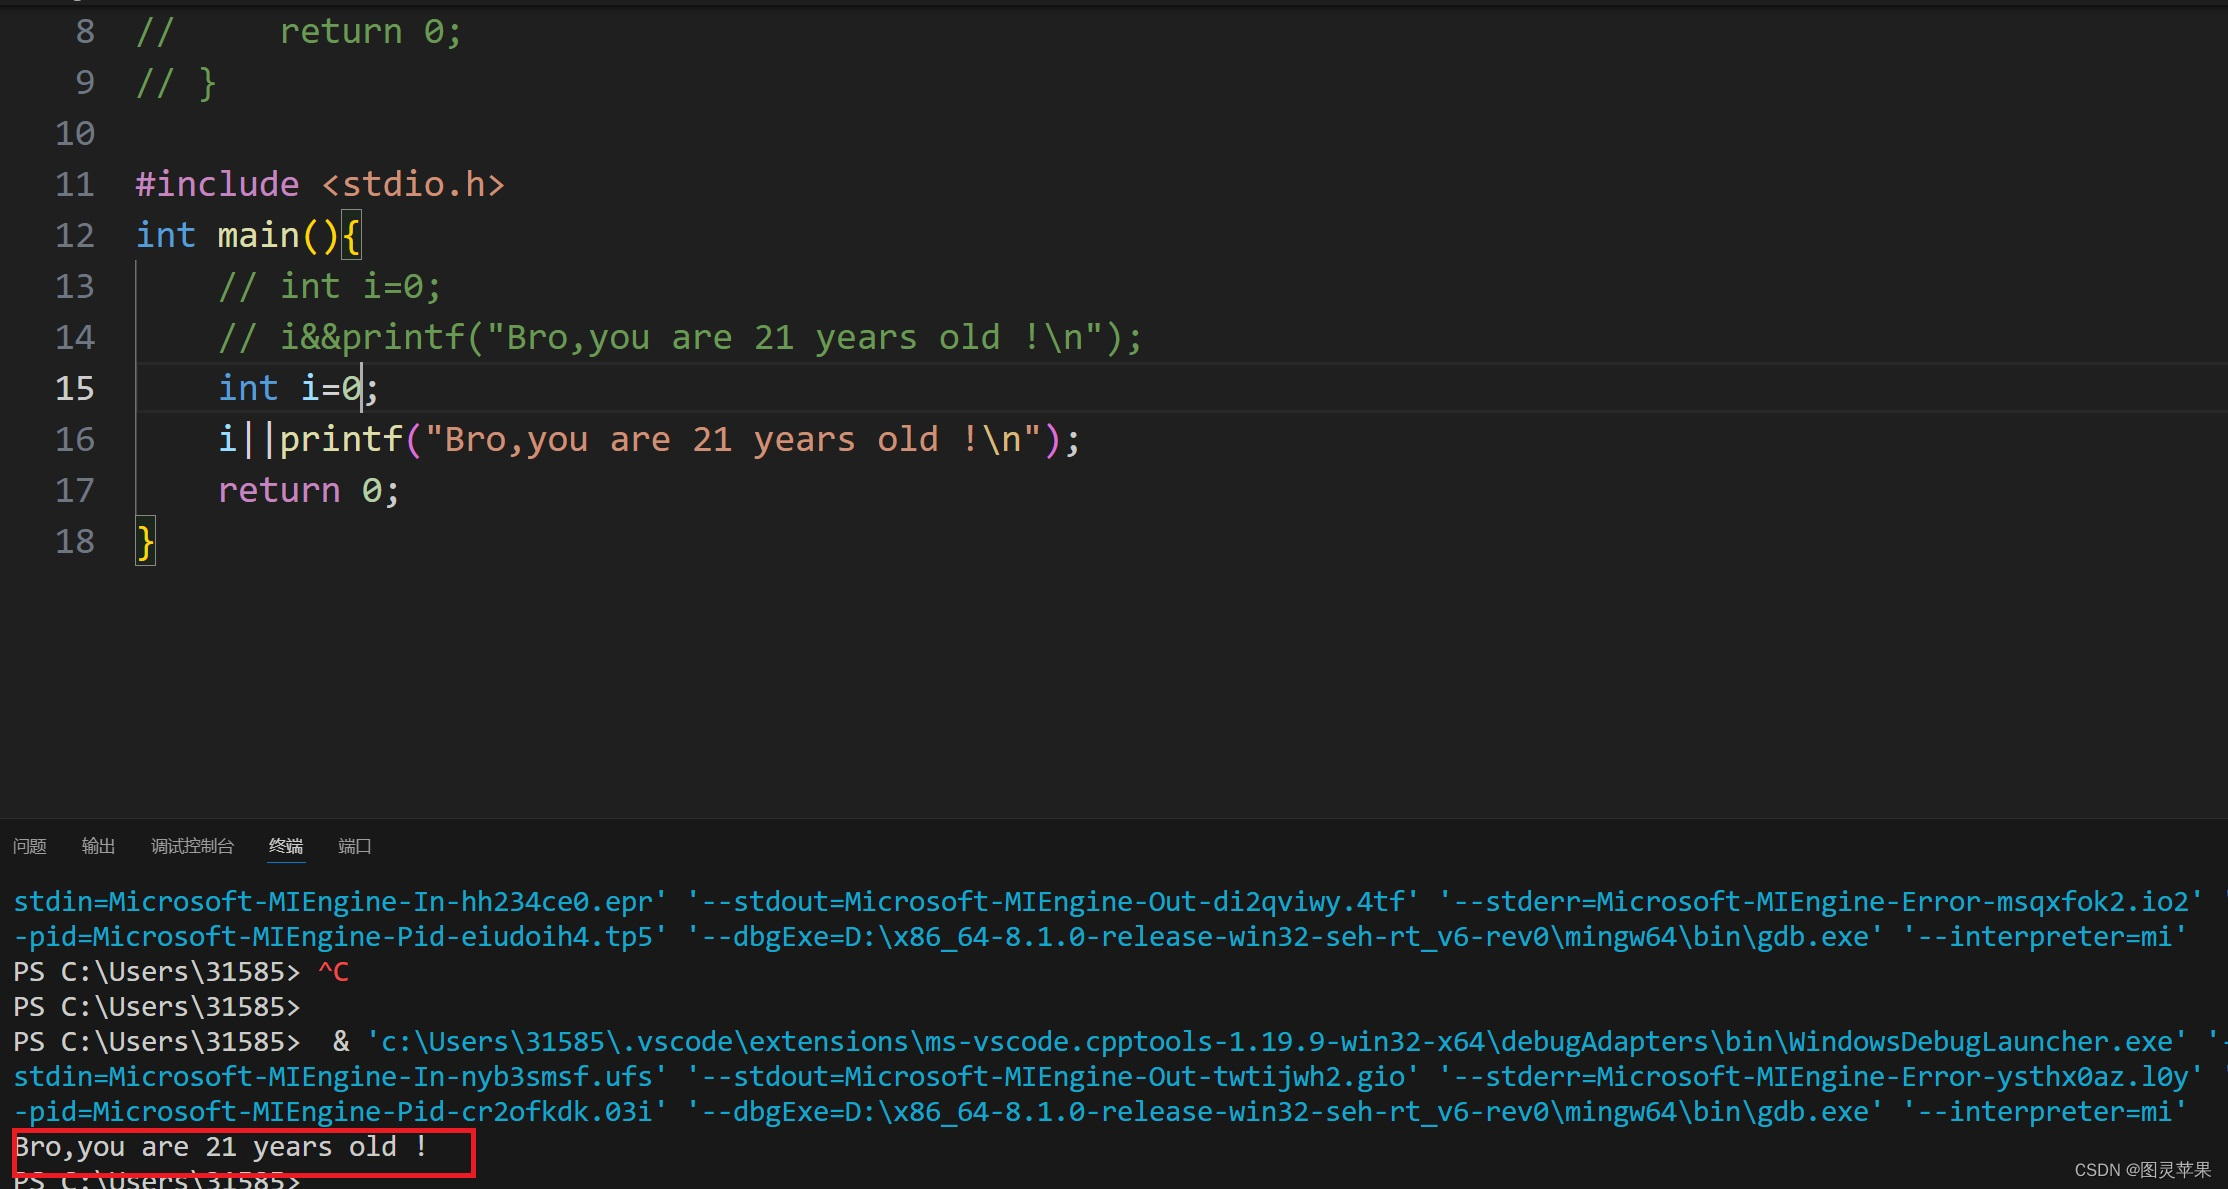2228x1189 pixels.
Task: Open the 端口 panel tab
Action: coord(355,846)
